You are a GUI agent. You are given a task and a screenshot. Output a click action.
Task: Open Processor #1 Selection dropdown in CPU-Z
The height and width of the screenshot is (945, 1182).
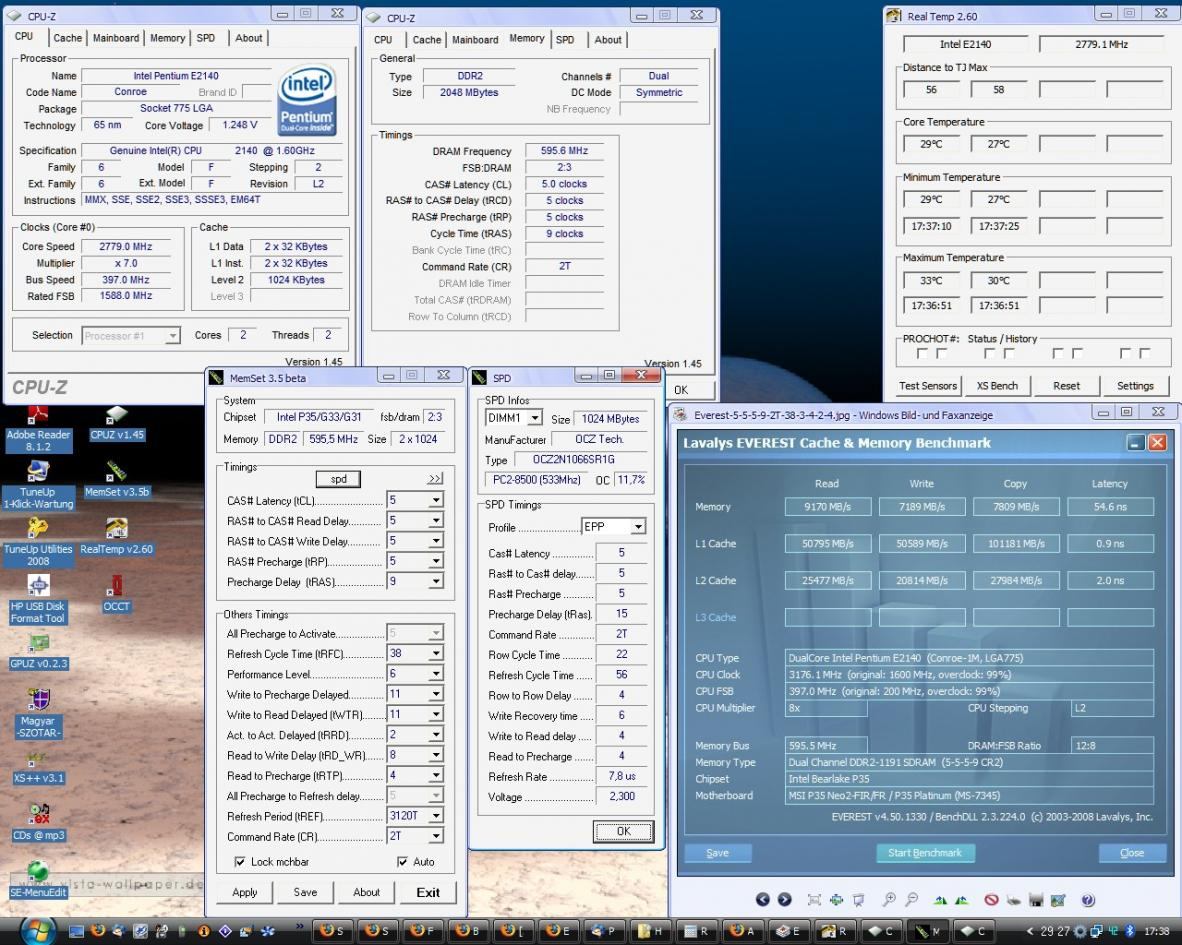(131, 336)
